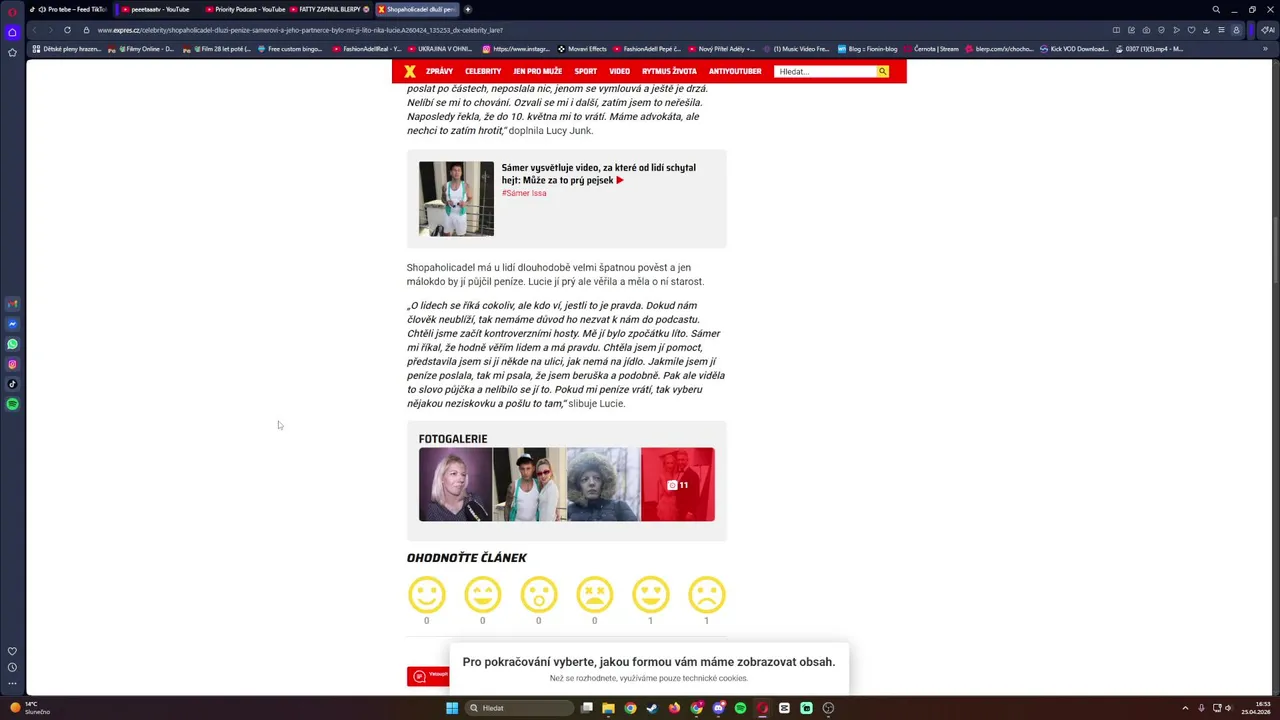Open the ANTIYOUTUBER menu item

click(x=735, y=72)
